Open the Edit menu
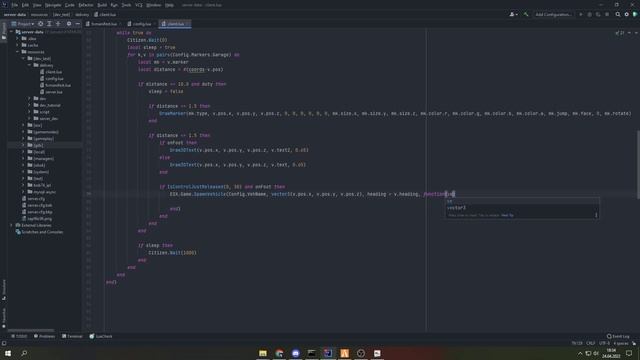640x360 pixels. [x=25, y=5]
